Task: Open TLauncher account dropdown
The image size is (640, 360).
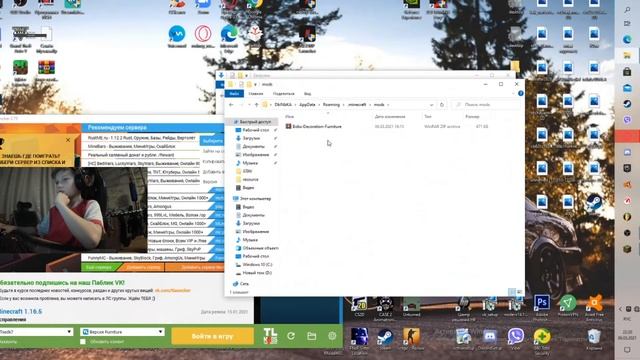Action: [69, 332]
